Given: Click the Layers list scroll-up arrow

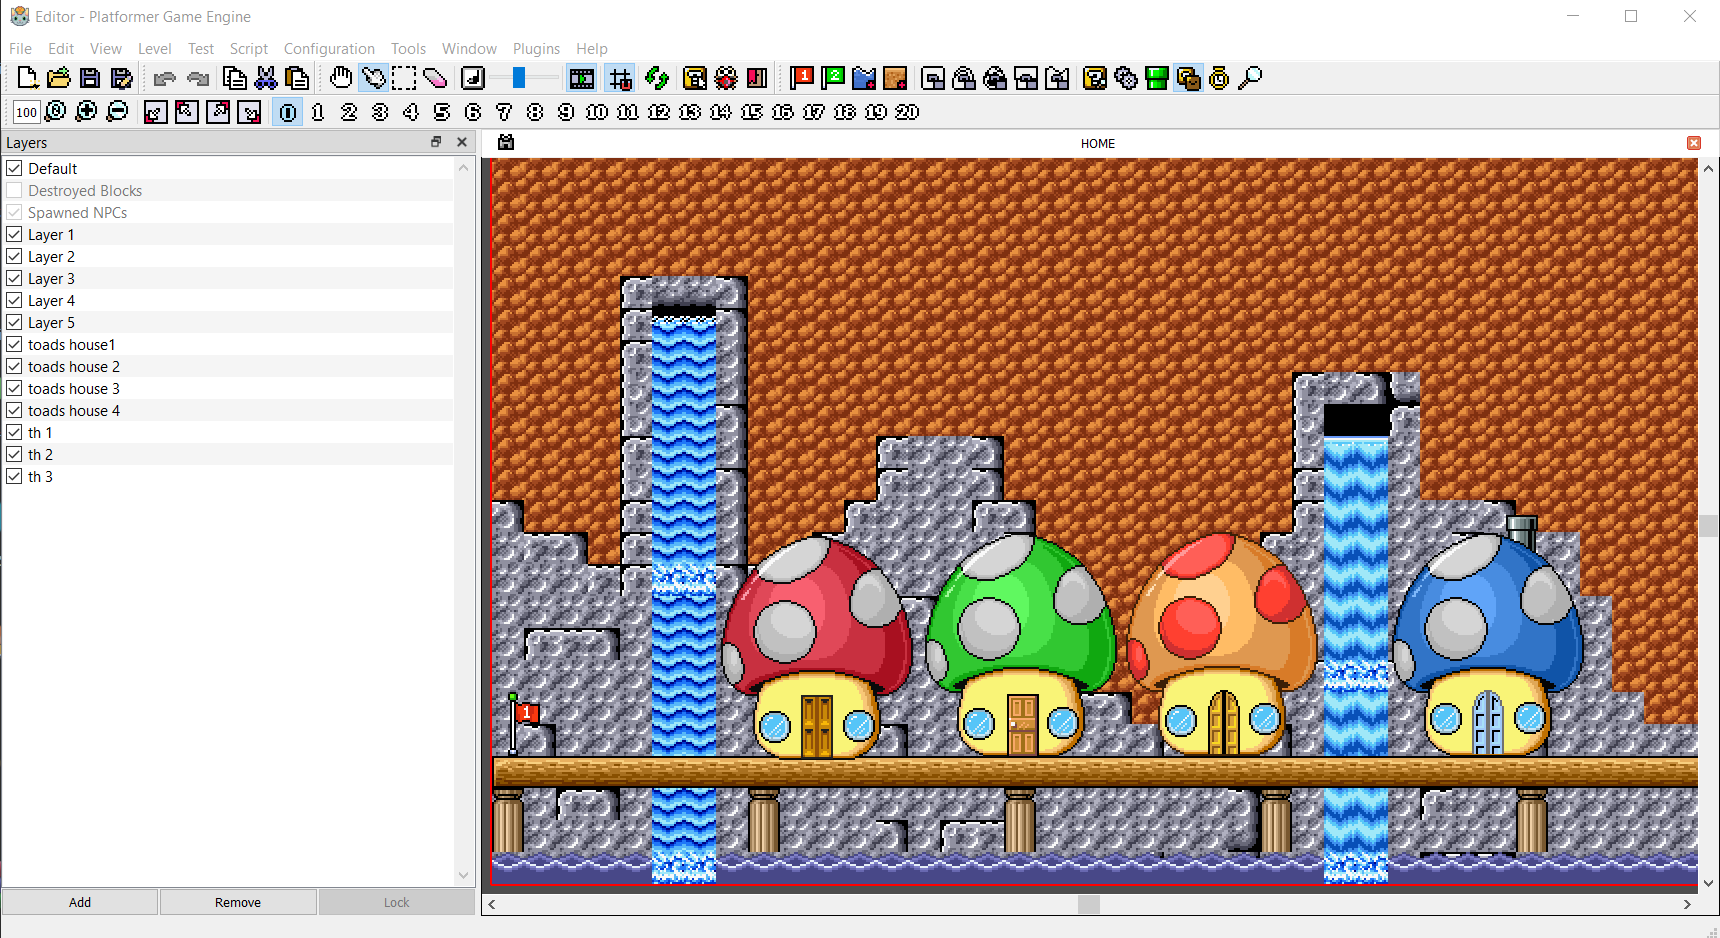Looking at the screenshot, I should pyautogui.click(x=463, y=167).
